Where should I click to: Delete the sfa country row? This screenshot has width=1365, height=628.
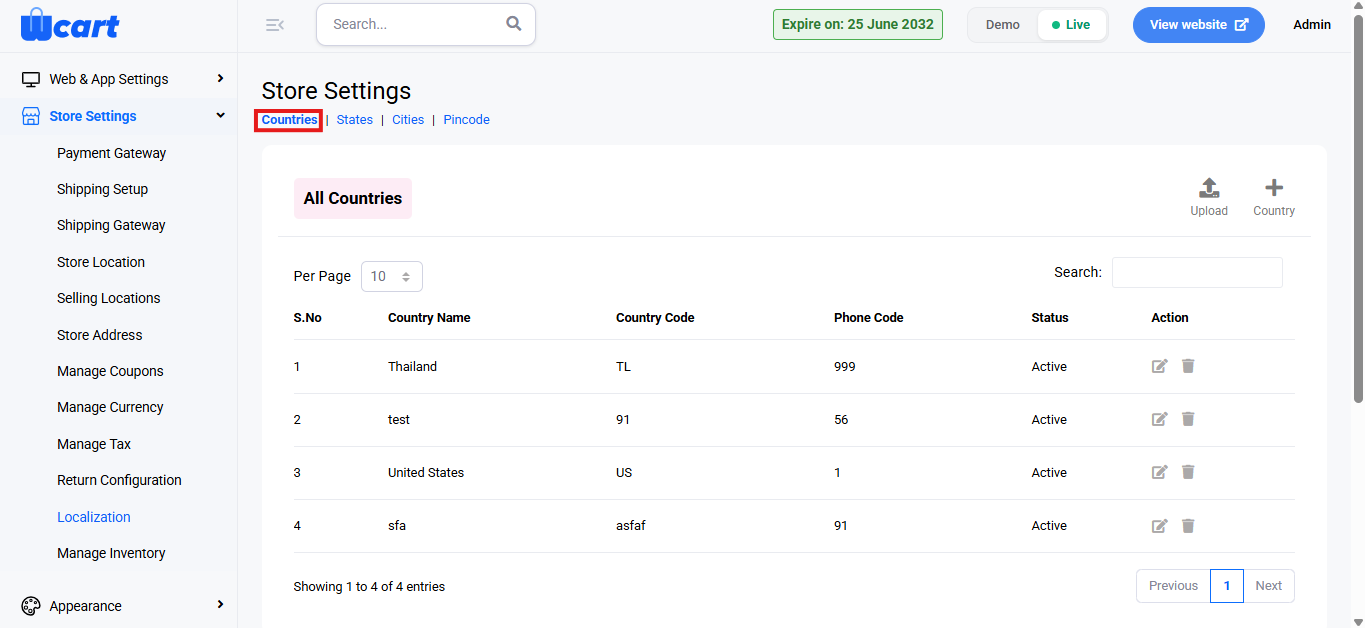pyautogui.click(x=1188, y=525)
